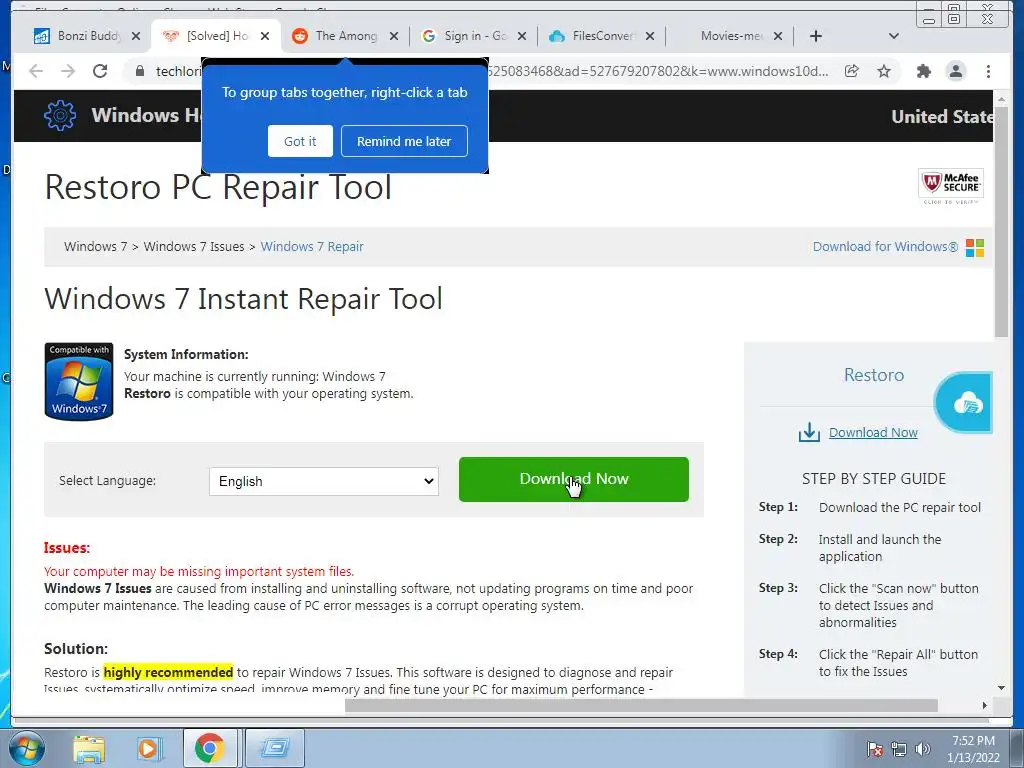Click the share page icon in address bar
1024x768 pixels.
[x=852, y=71]
